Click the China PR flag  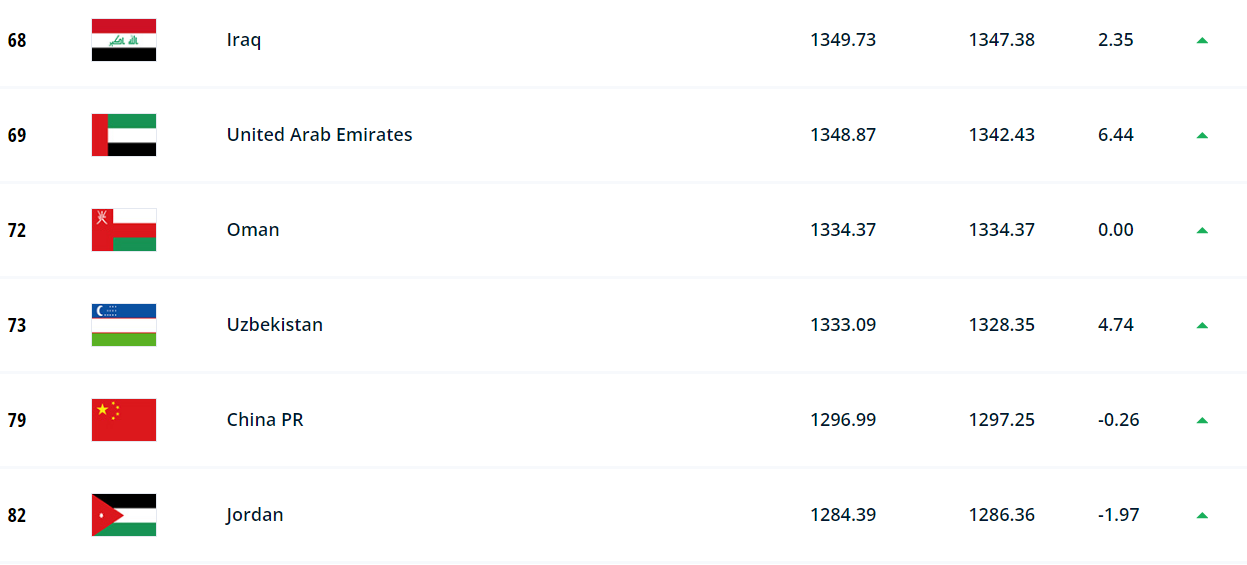click(x=124, y=420)
